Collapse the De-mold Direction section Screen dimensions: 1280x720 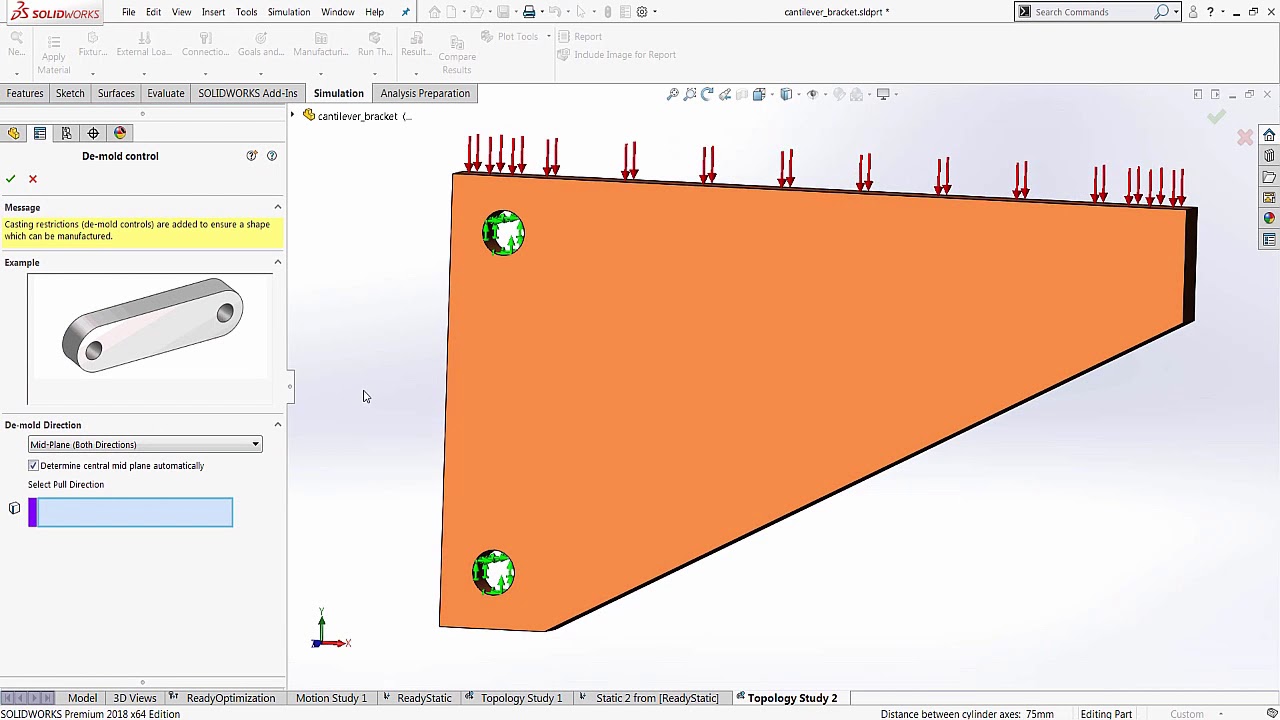point(278,425)
